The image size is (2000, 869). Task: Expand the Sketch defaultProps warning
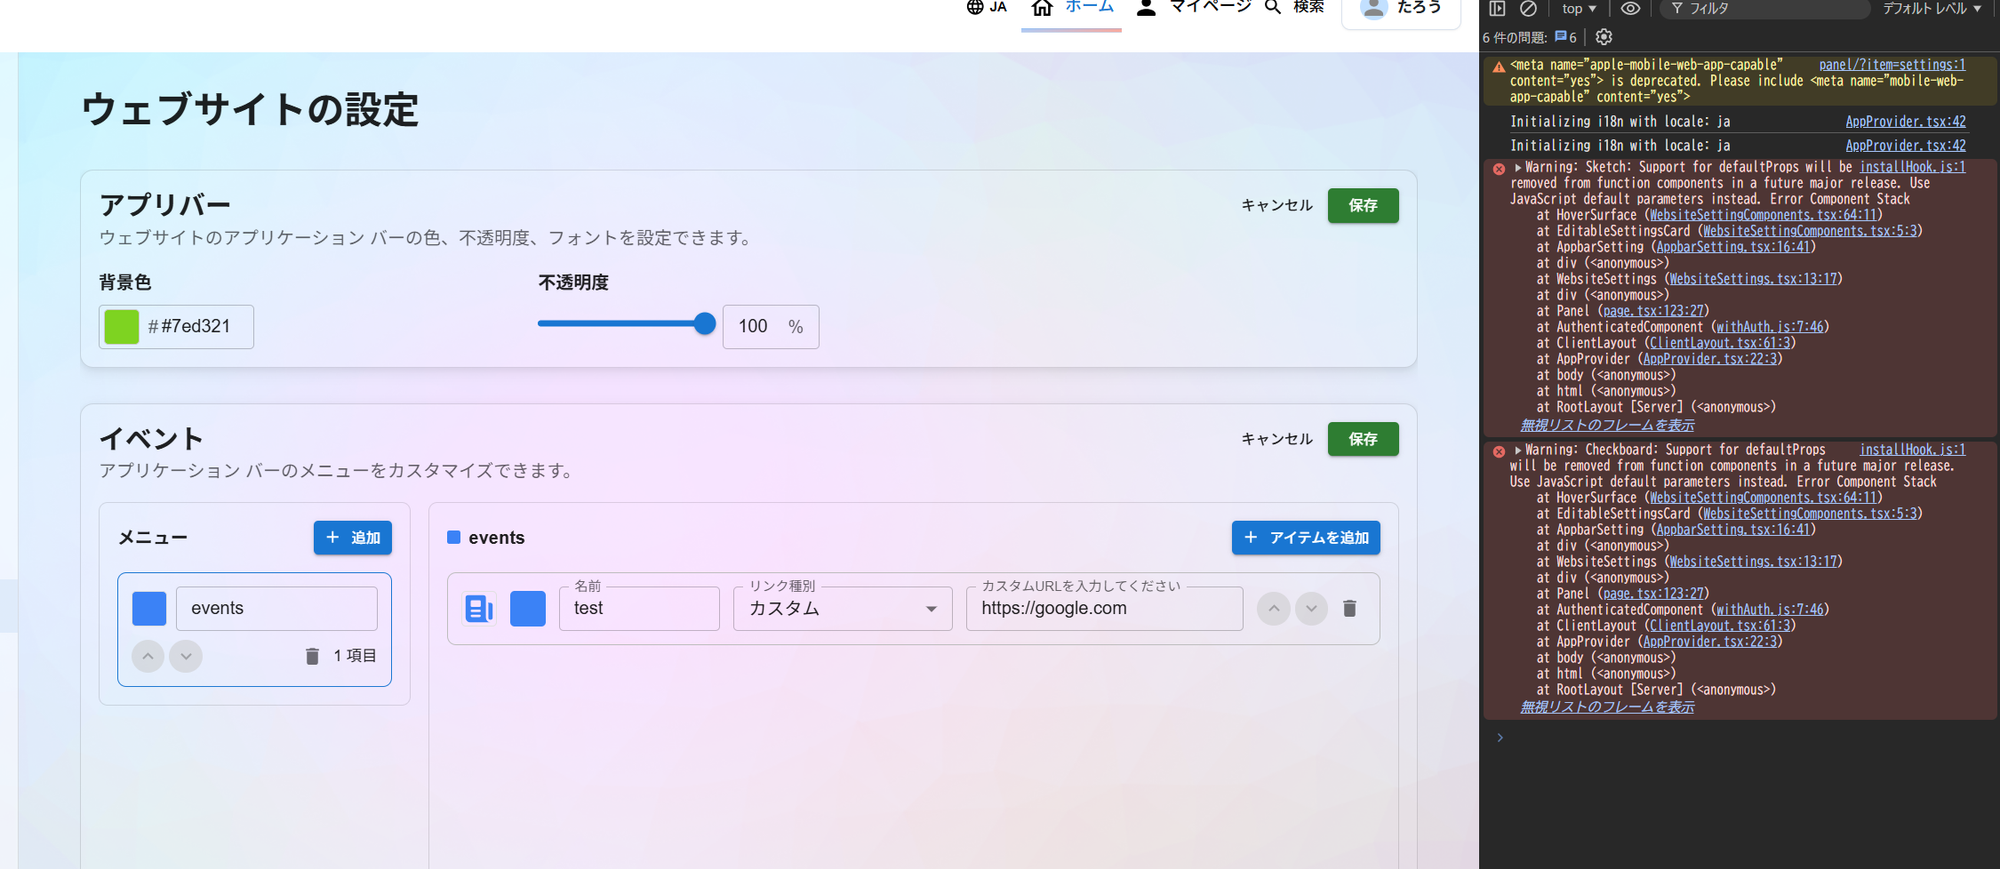tap(1518, 168)
